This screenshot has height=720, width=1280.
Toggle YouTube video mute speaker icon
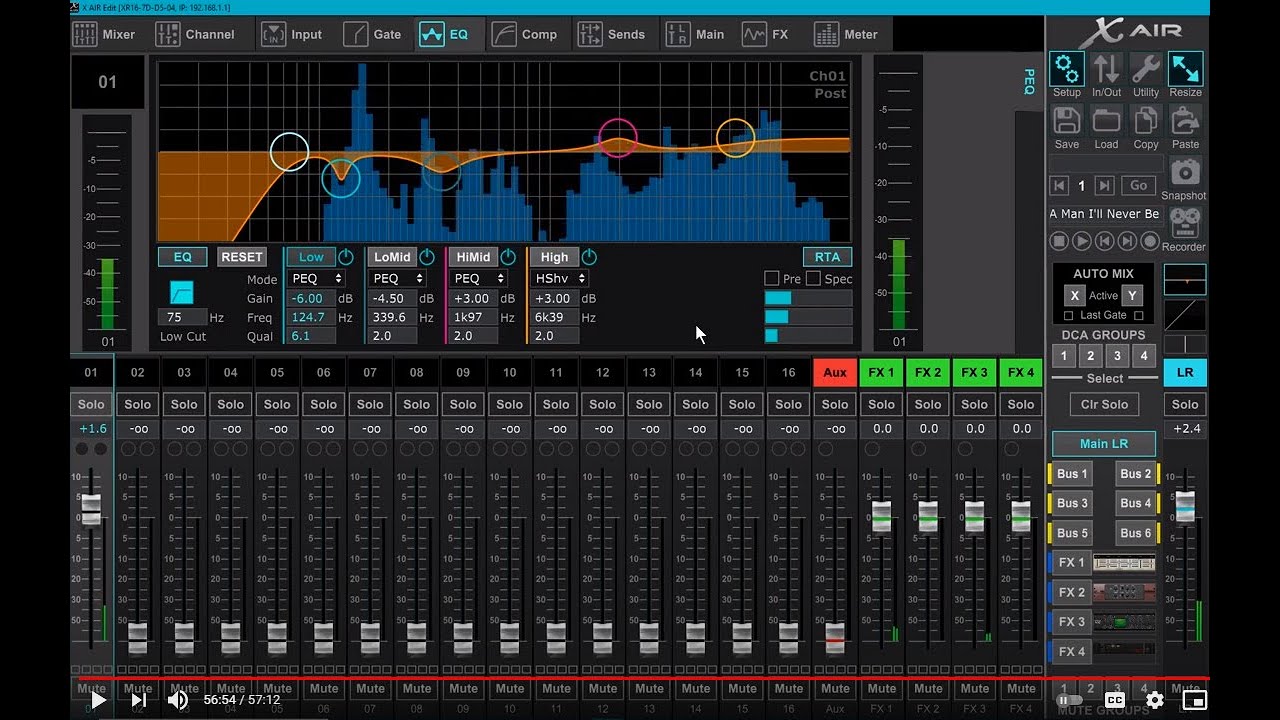(x=178, y=700)
